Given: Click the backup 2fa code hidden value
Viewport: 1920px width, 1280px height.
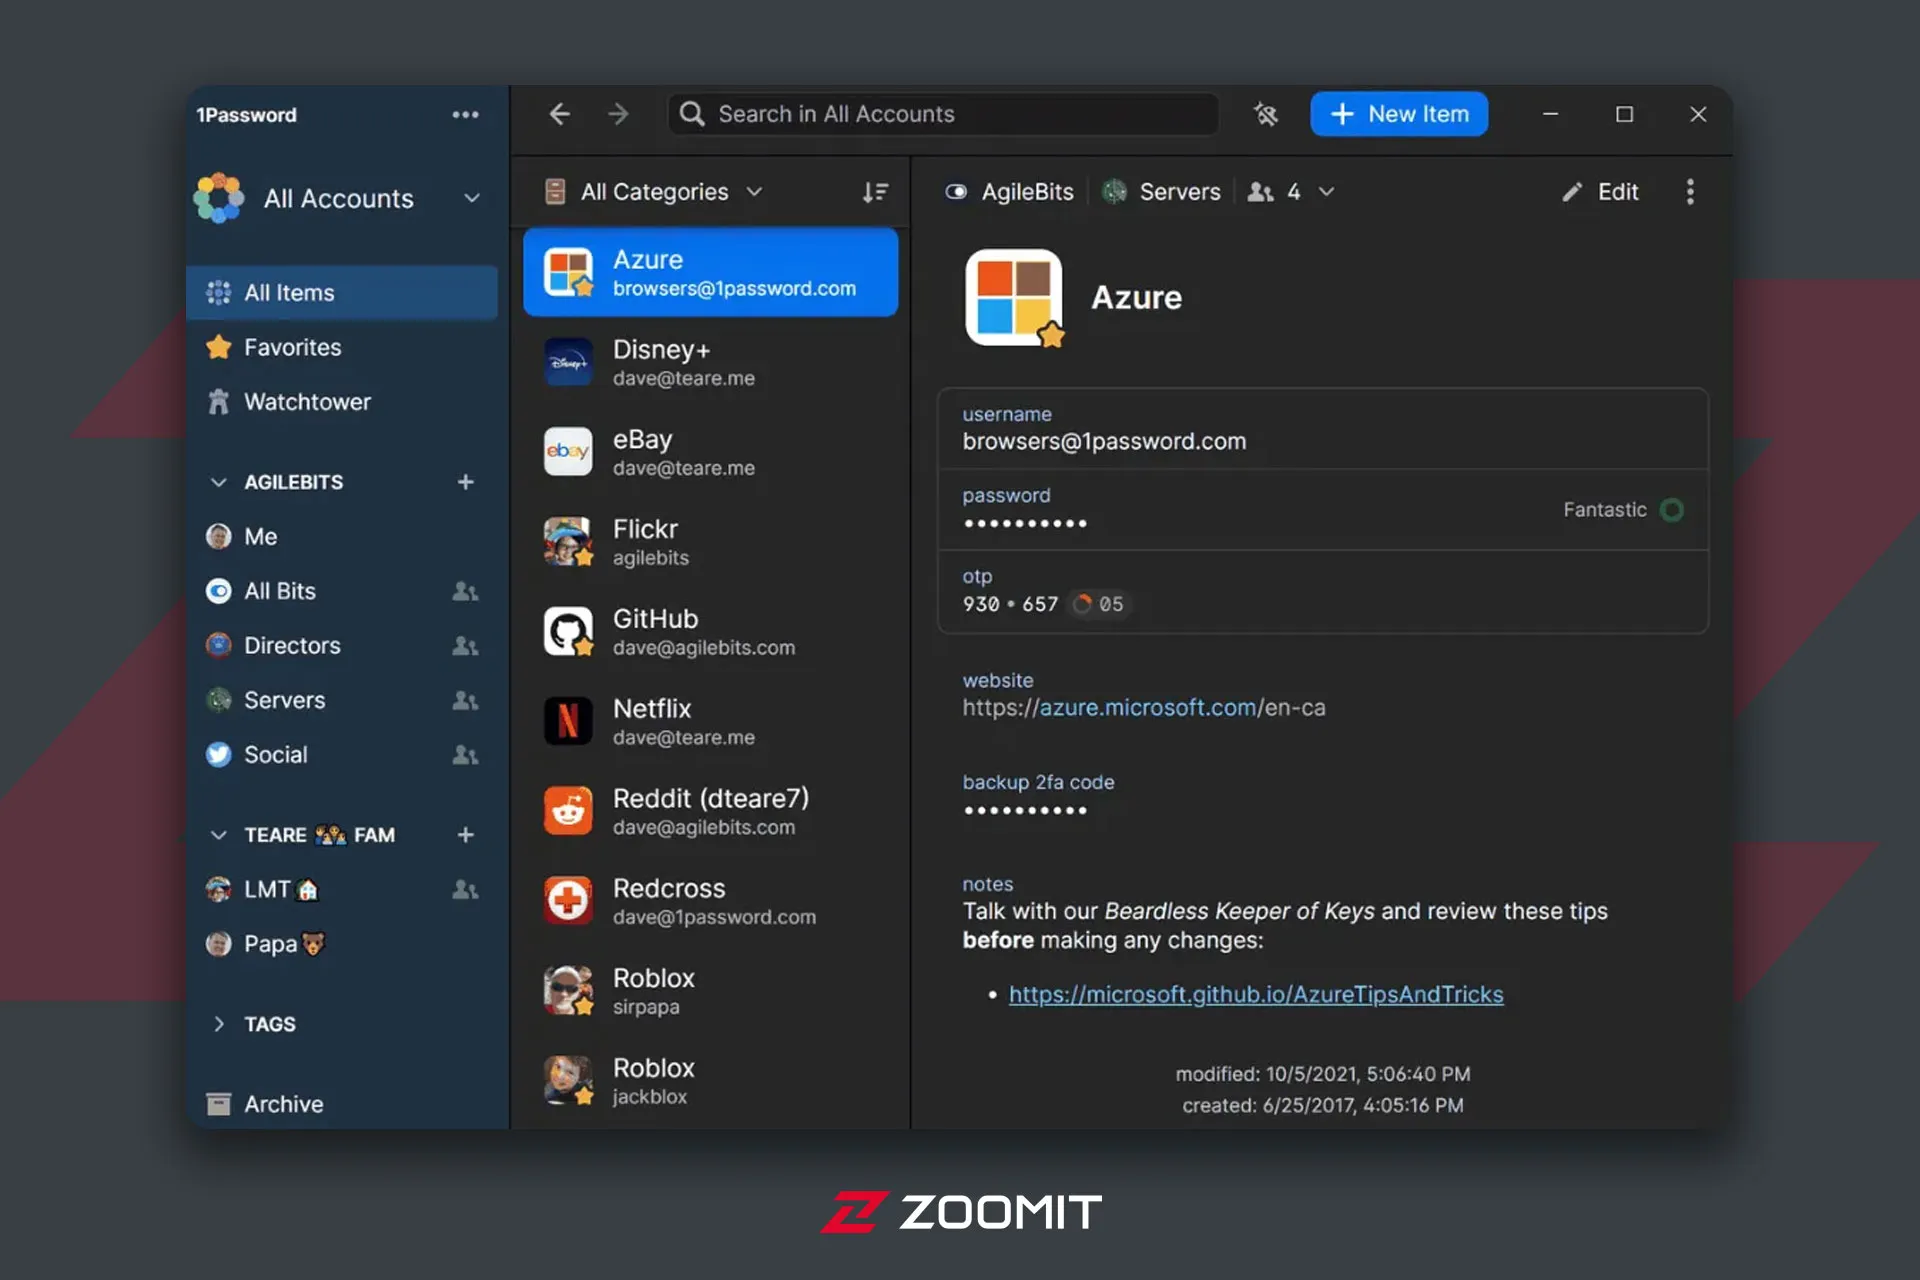Looking at the screenshot, I should click(x=1025, y=810).
